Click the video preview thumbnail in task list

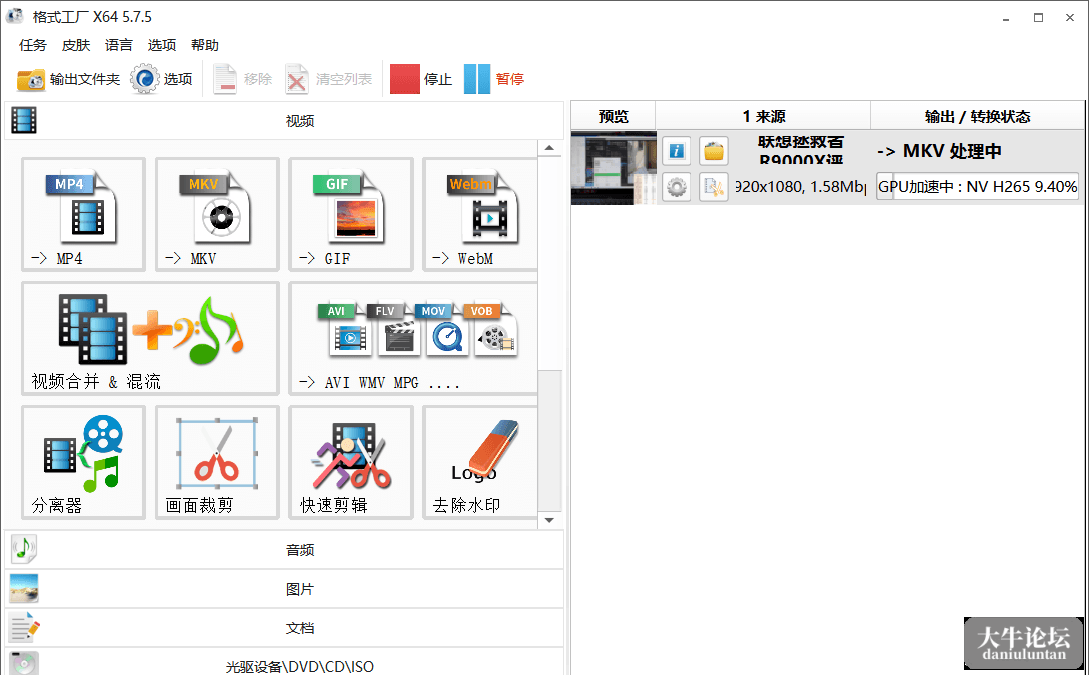click(614, 168)
